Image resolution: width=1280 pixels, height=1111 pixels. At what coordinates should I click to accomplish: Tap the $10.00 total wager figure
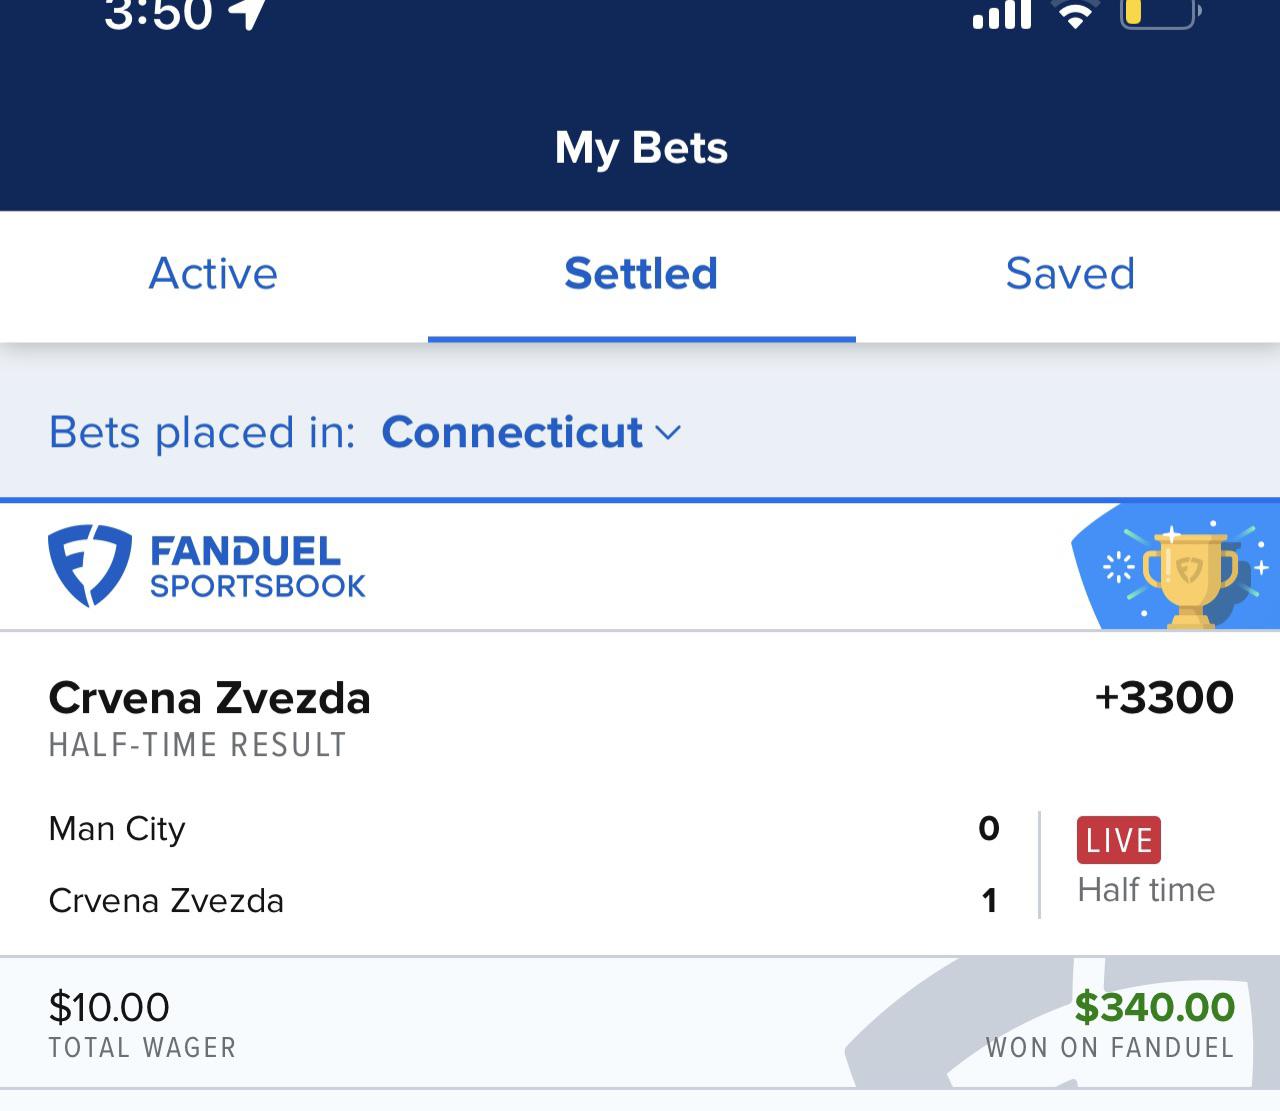click(x=109, y=1006)
